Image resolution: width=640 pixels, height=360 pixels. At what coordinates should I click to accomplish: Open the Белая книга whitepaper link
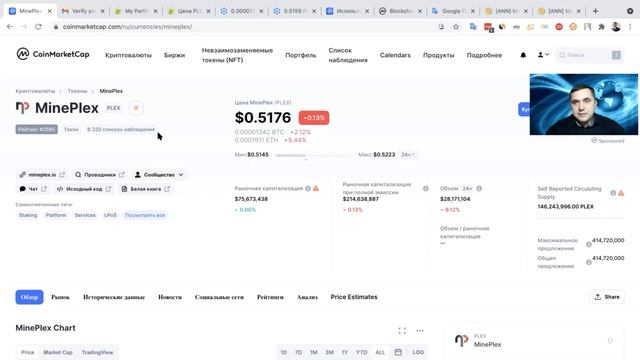(x=145, y=189)
